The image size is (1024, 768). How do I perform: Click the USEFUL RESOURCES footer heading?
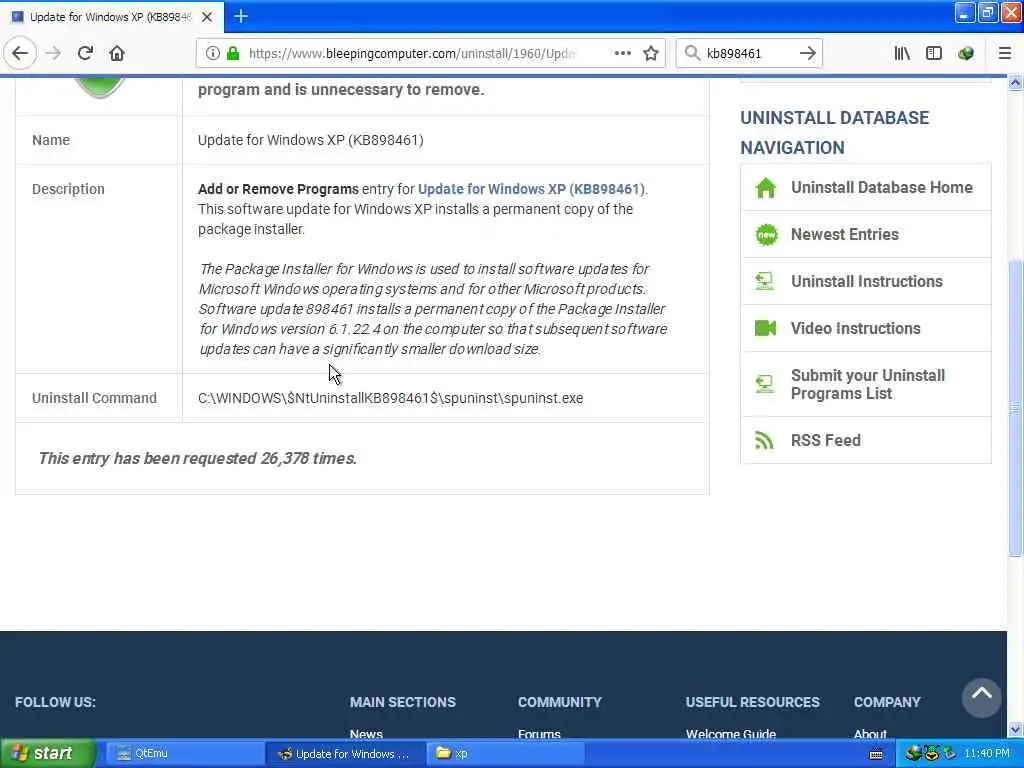click(x=752, y=702)
